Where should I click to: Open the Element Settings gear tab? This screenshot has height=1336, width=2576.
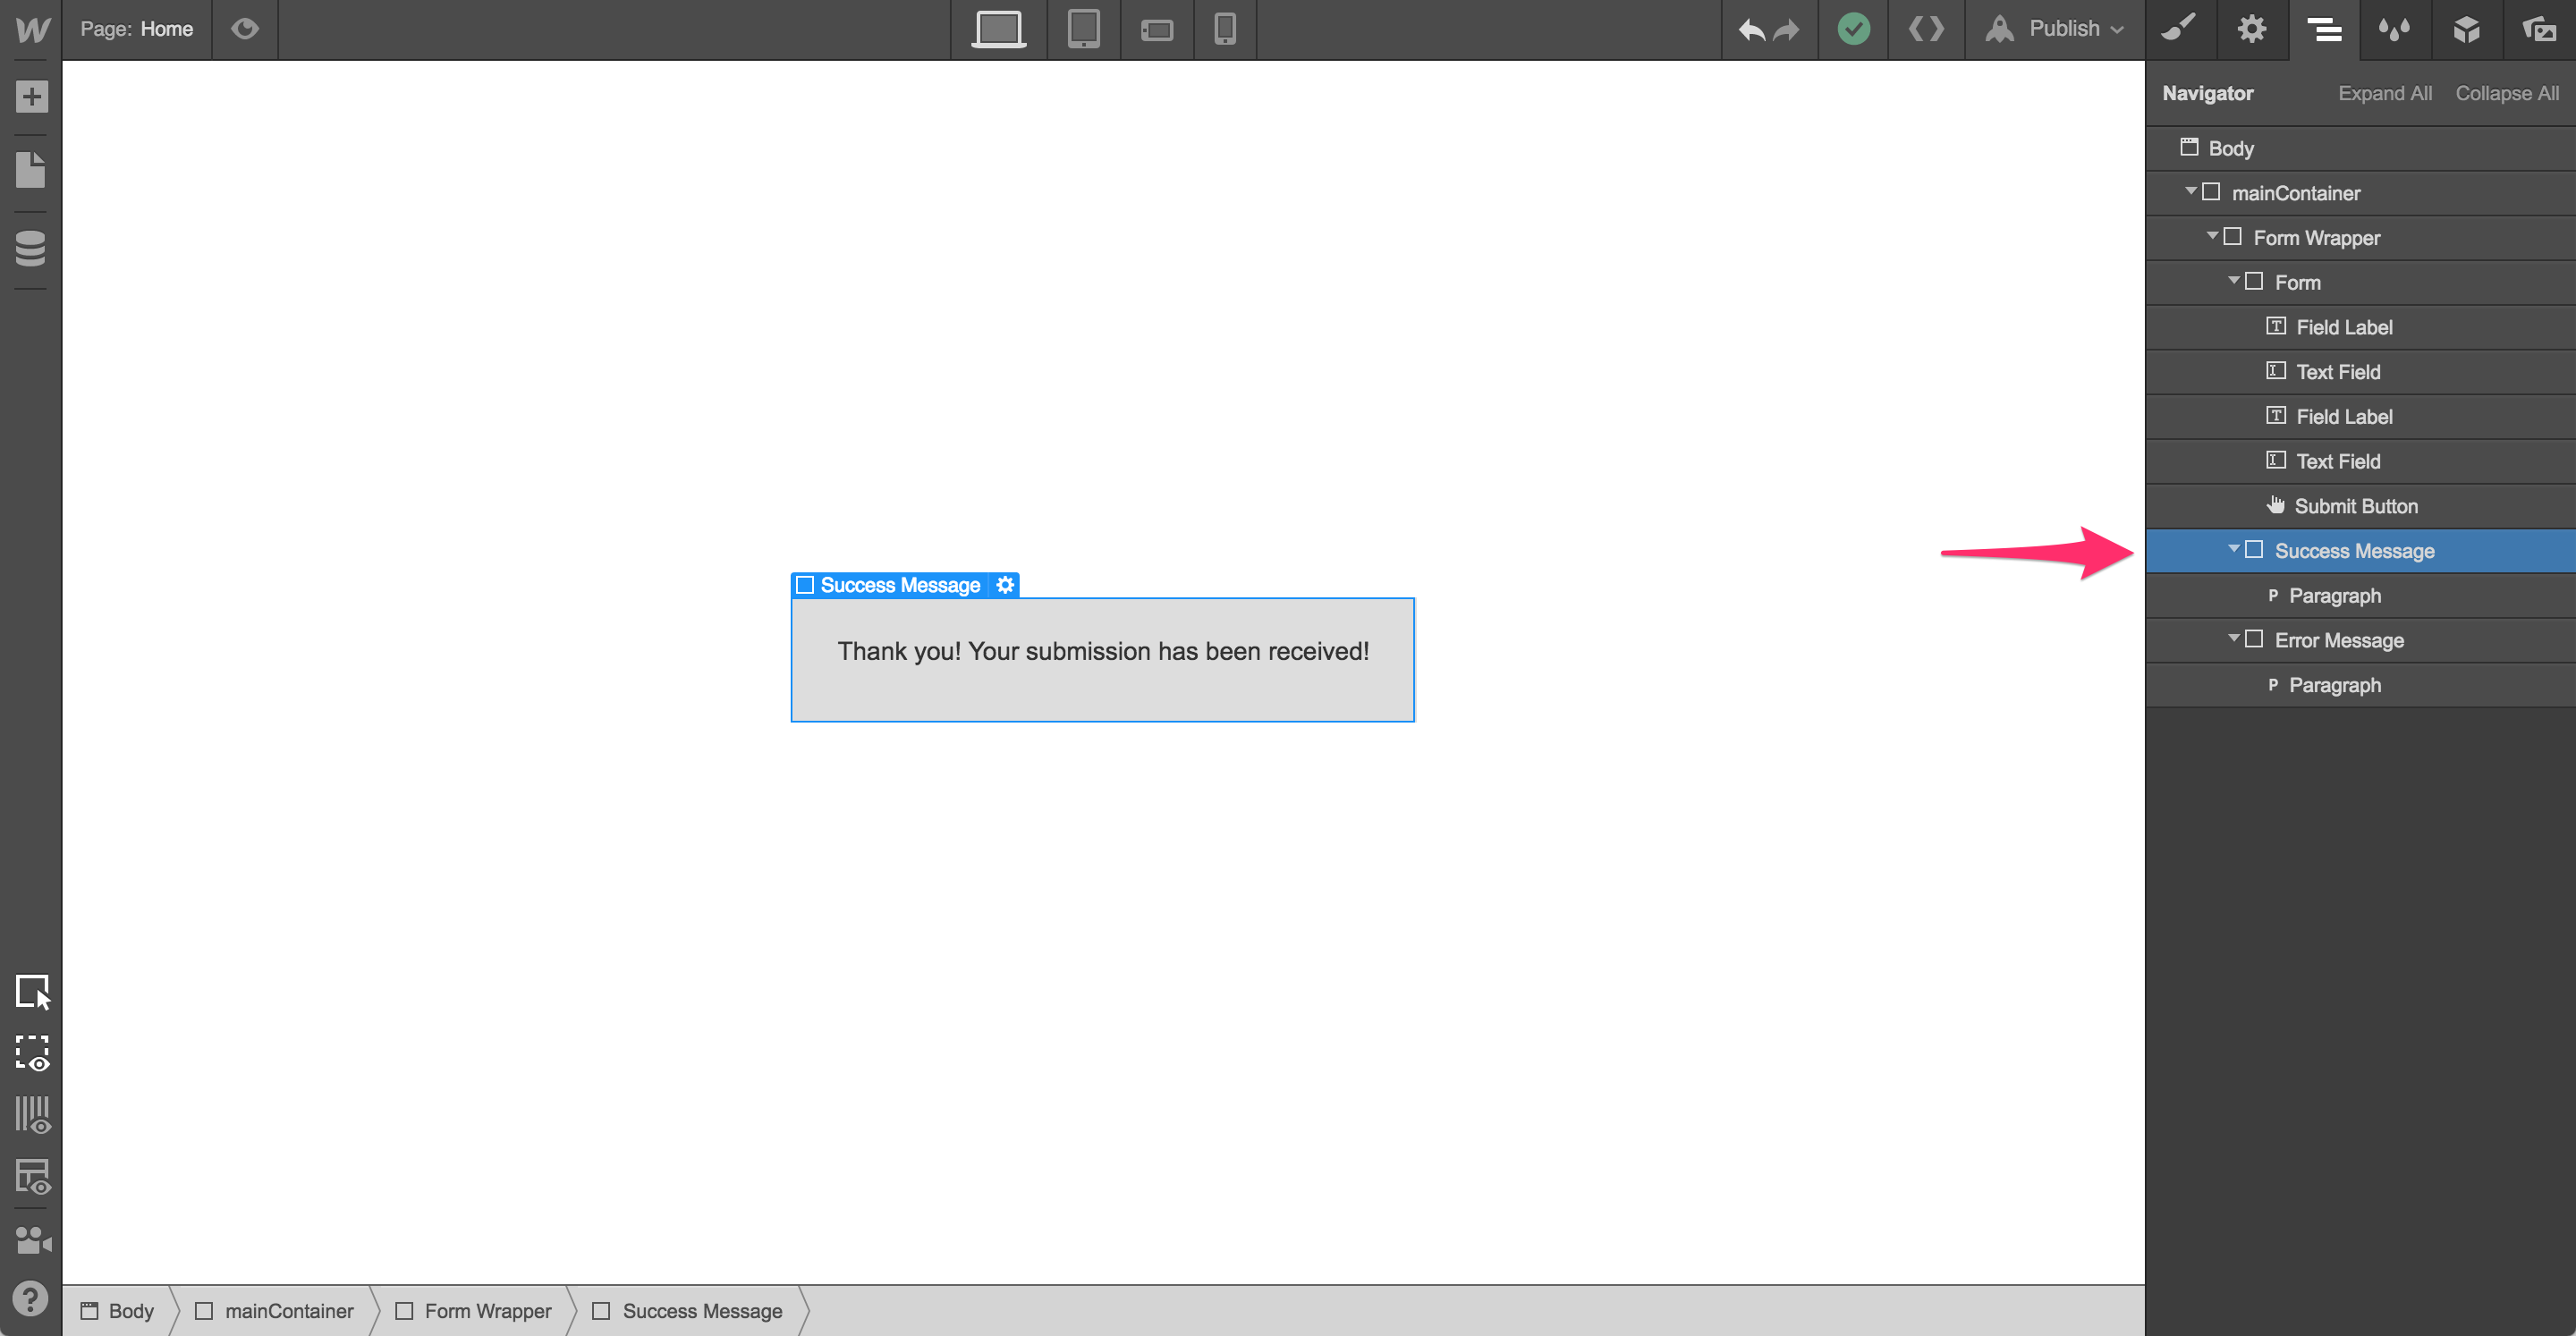2251,29
